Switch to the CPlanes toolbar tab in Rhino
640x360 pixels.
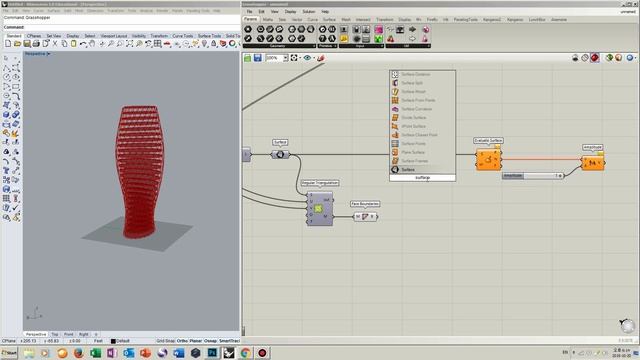click(x=34, y=36)
